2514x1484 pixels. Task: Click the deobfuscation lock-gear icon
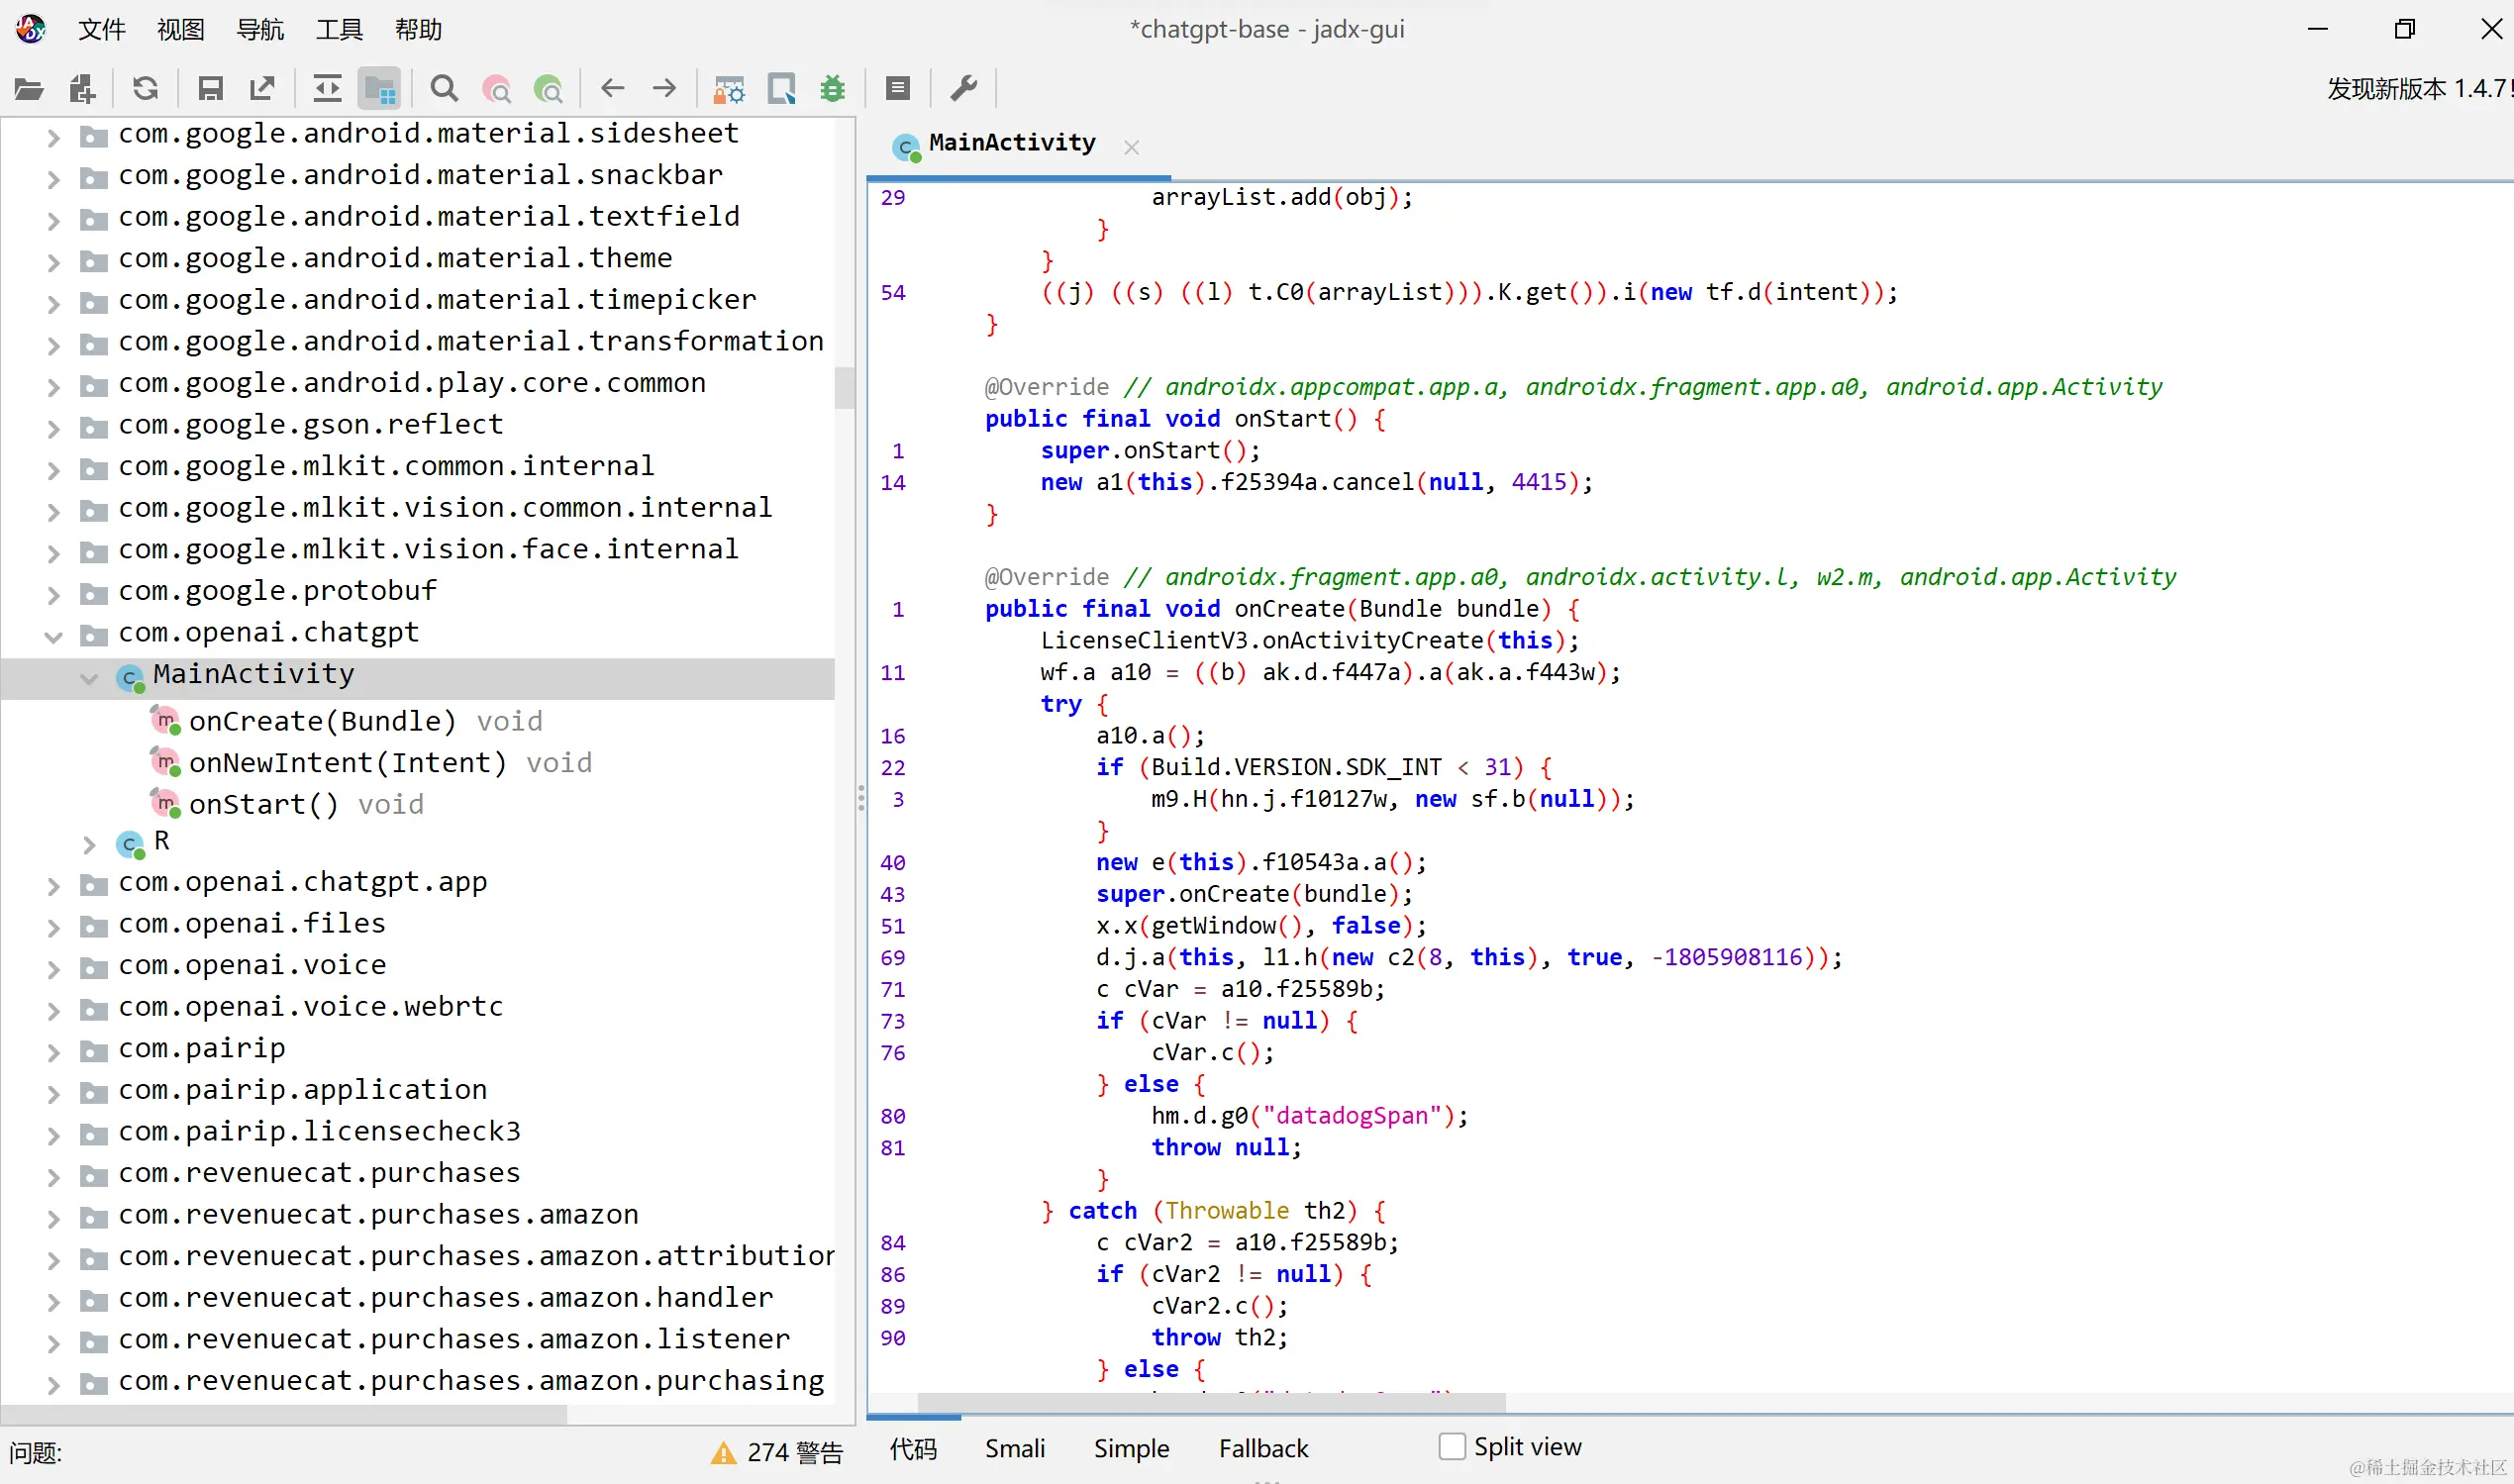pyautogui.click(x=729, y=89)
